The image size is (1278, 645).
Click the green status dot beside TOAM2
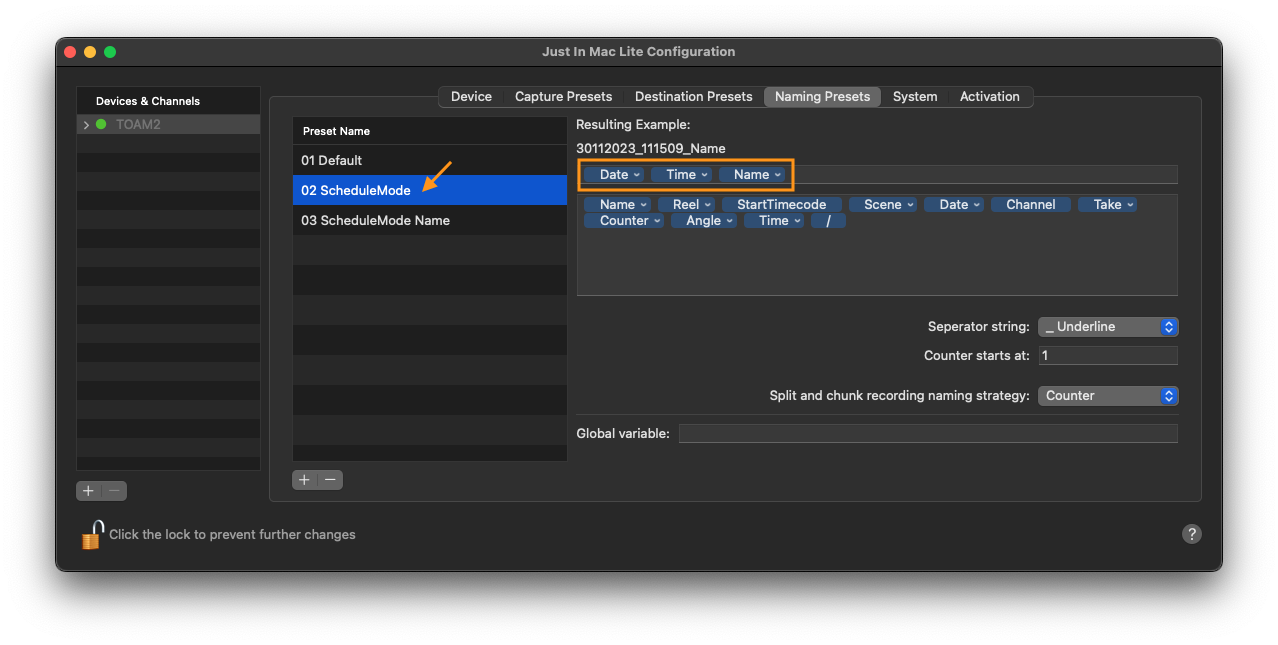(101, 125)
